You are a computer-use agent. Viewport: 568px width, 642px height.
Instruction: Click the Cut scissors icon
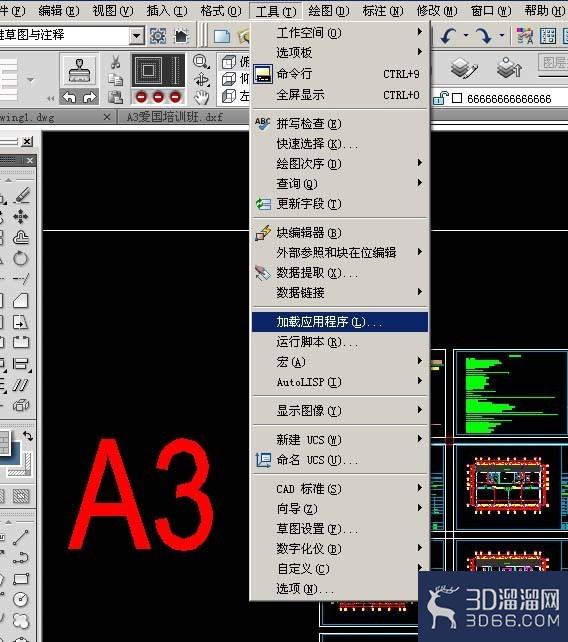(115, 63)
